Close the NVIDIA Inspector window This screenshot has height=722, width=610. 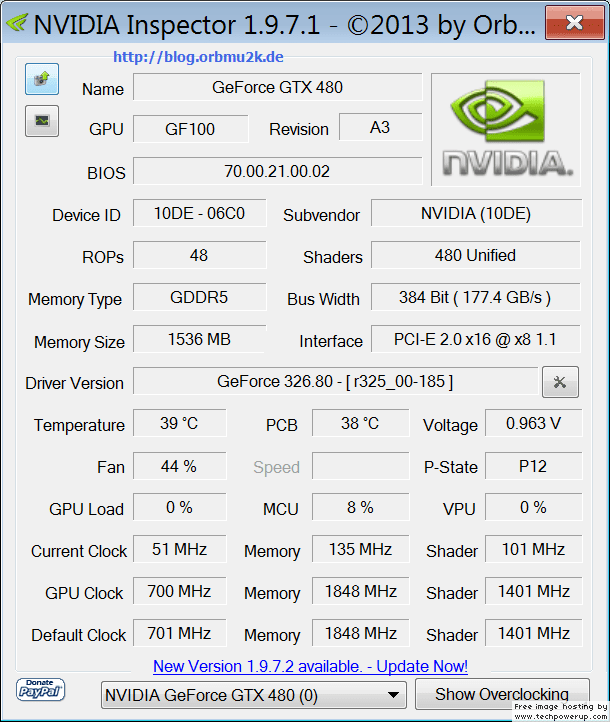coord(575,23)
